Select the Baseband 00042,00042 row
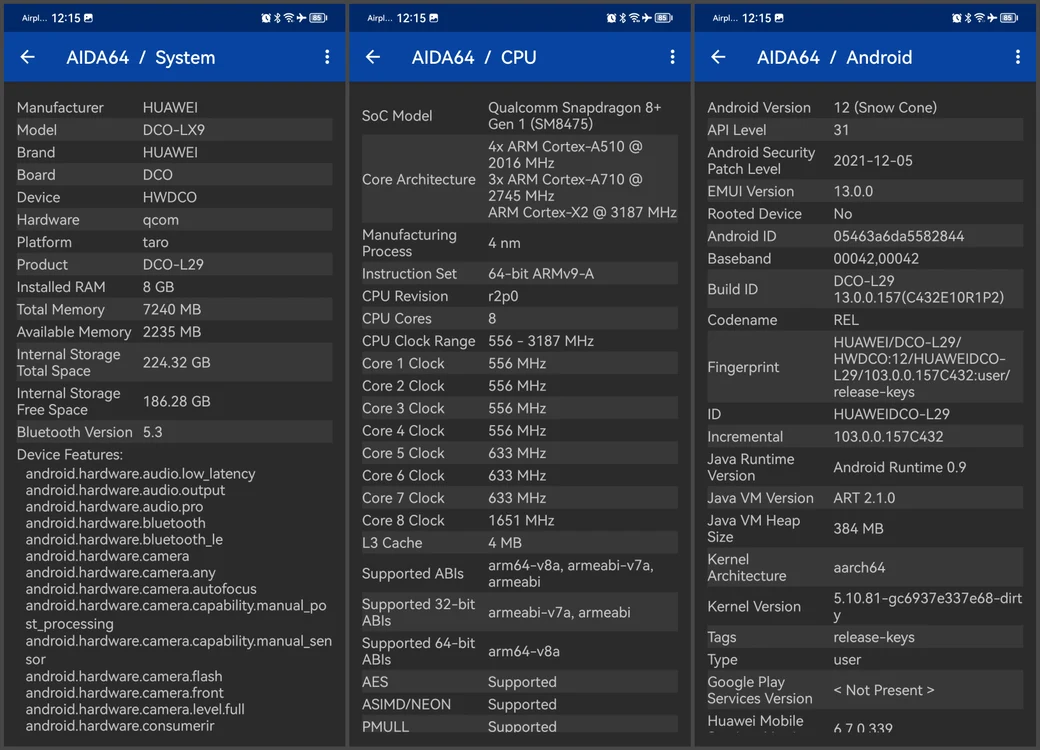This screenshot has height=750, width=1040. [865, 259]
